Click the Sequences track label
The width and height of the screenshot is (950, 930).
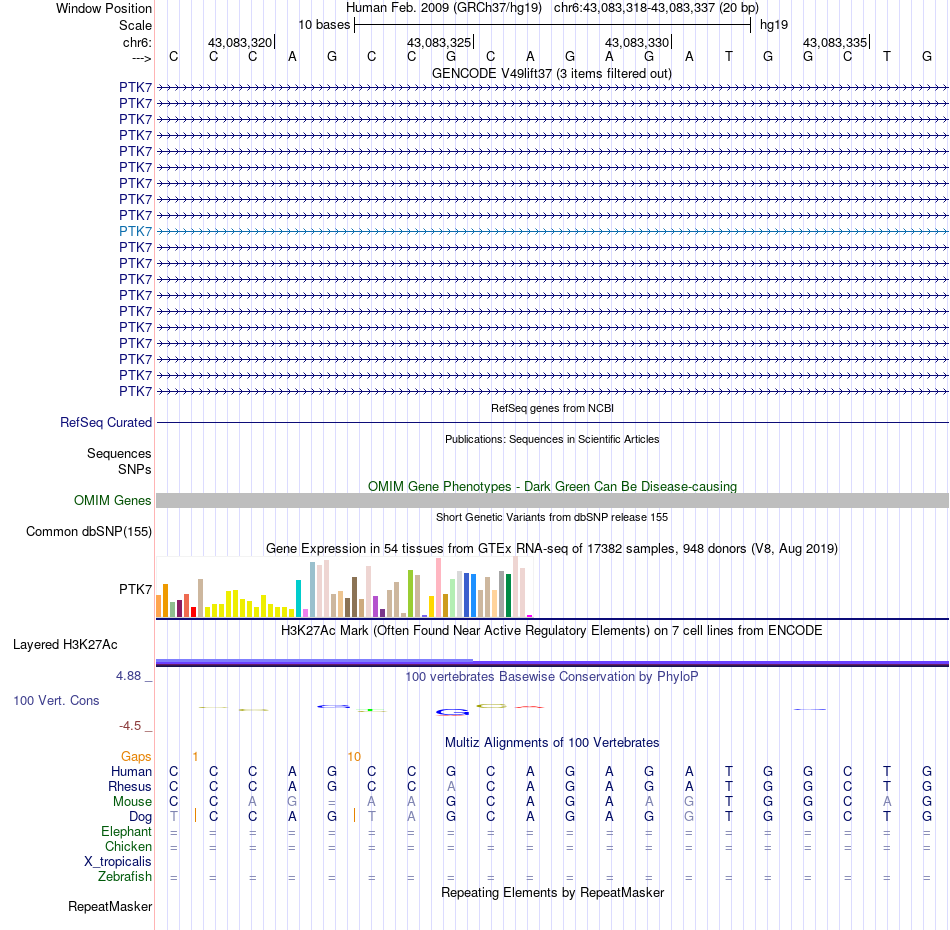tap(119, 453)
